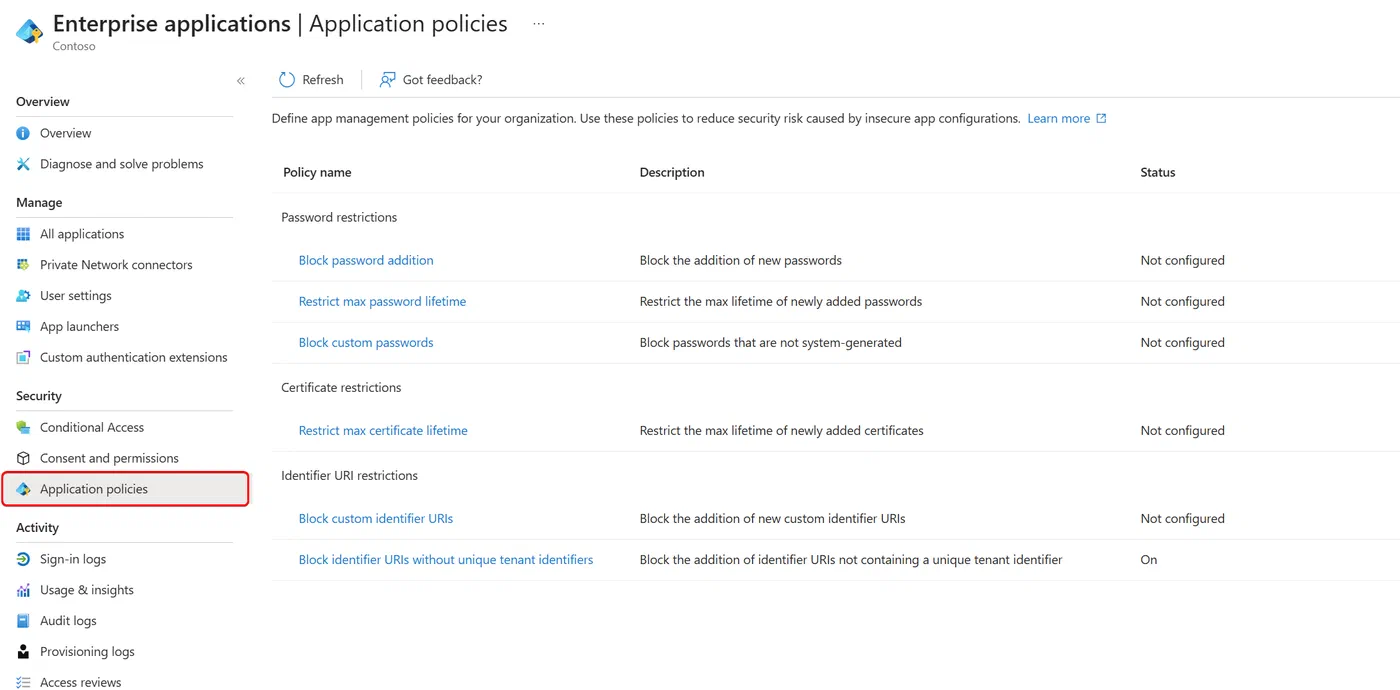Click 'Block passwords that are not system-generated' text

(x=771, y=342)
